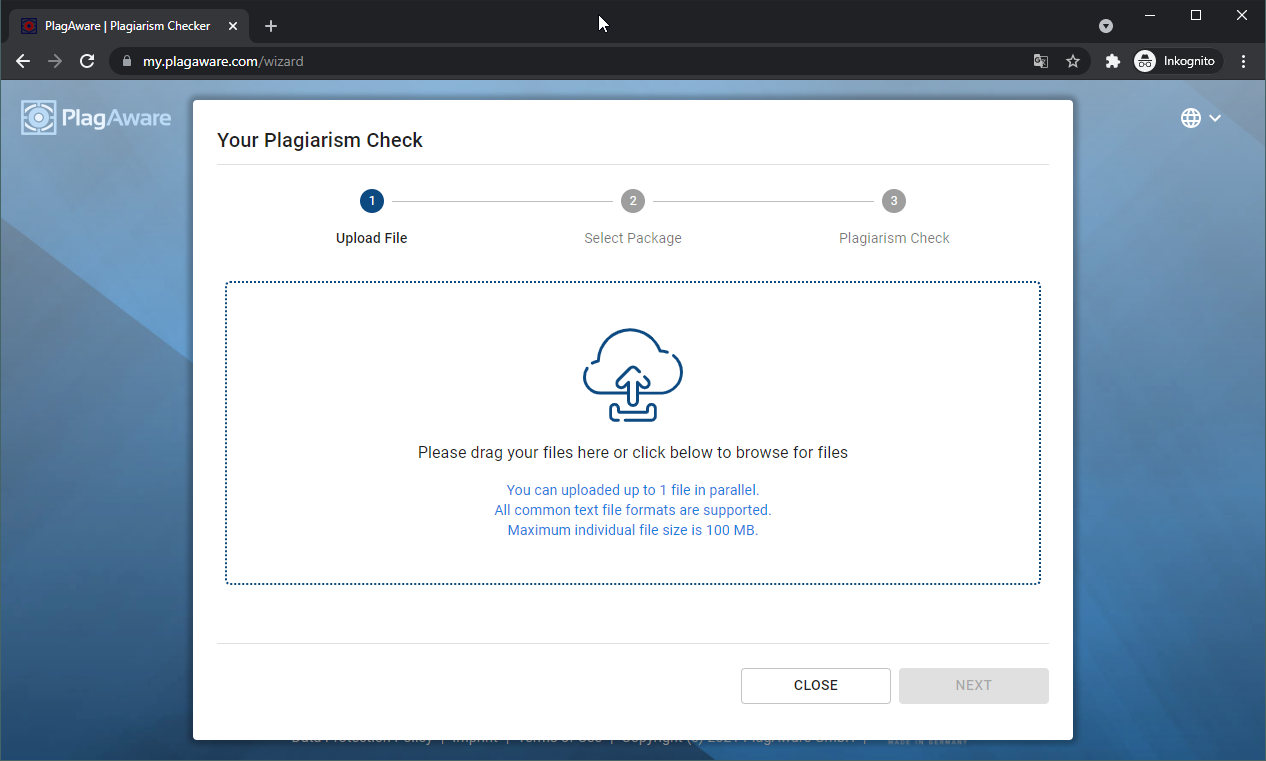Select step 1 Upload File circle

tap(372, 201)
